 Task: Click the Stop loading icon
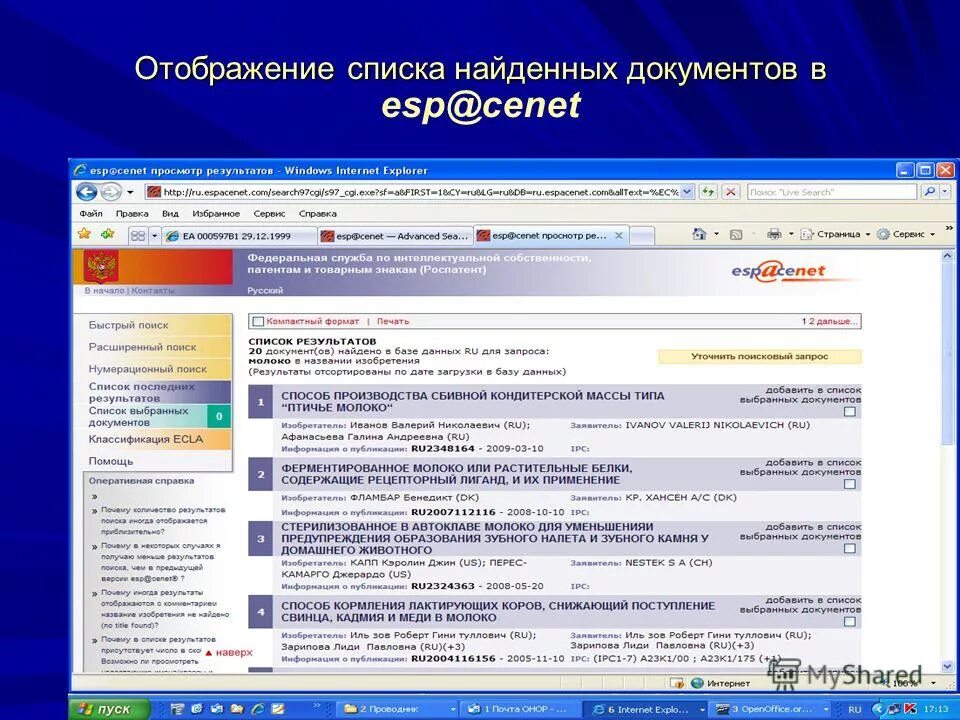click(731, 191)
